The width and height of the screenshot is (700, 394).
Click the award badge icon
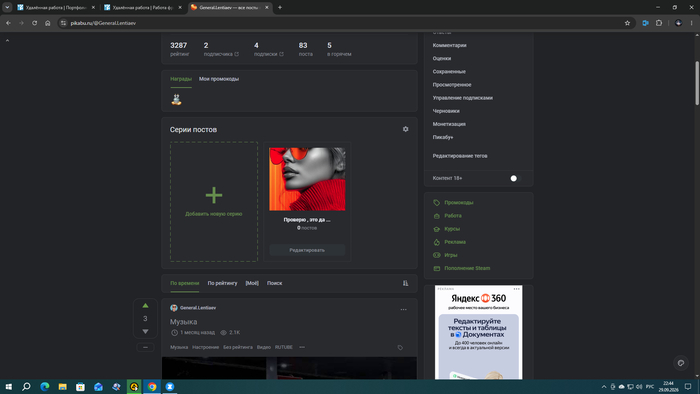[x=176, y=100]
